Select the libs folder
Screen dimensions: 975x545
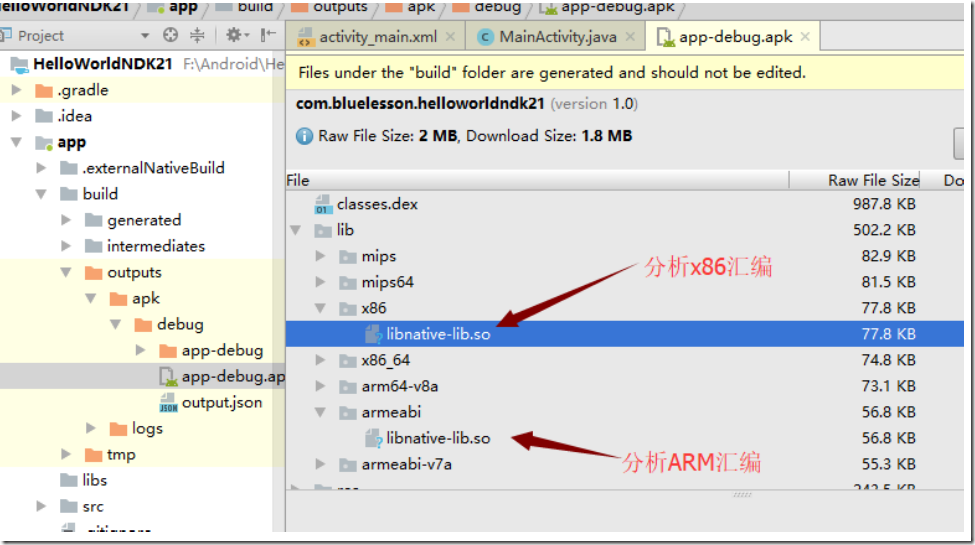[x=94, y=480]
